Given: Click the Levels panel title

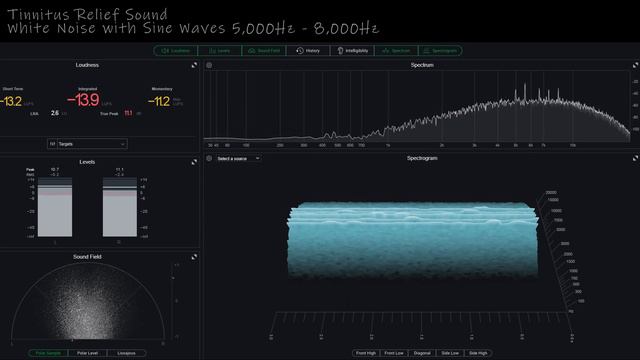Looking at the screenshot, I should (87, 162).
